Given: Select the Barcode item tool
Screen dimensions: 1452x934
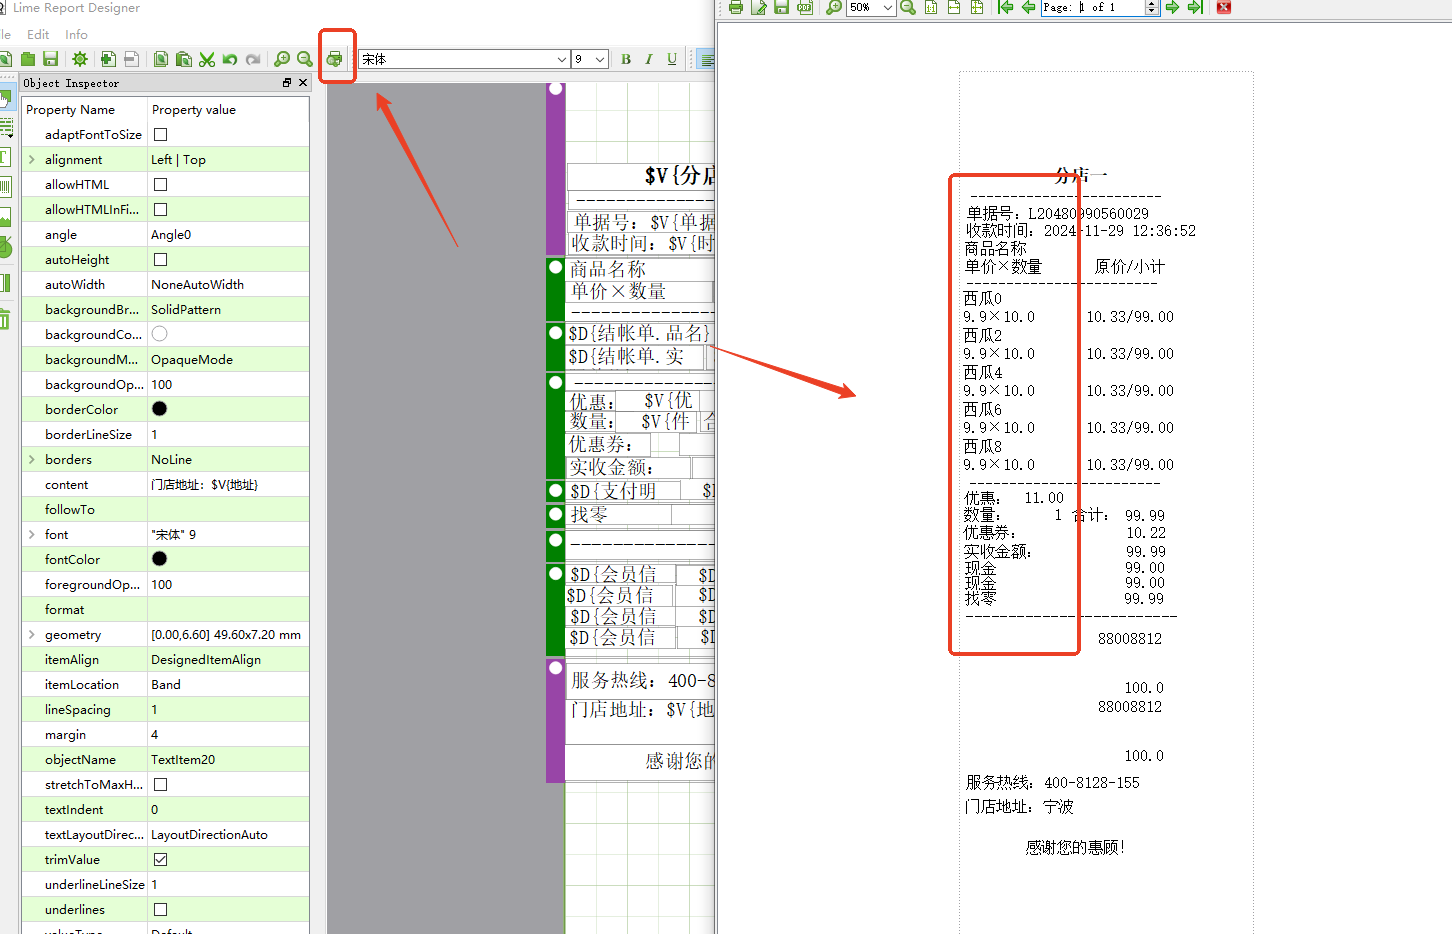Looking at the screenshot, I should tap(5, 186).
